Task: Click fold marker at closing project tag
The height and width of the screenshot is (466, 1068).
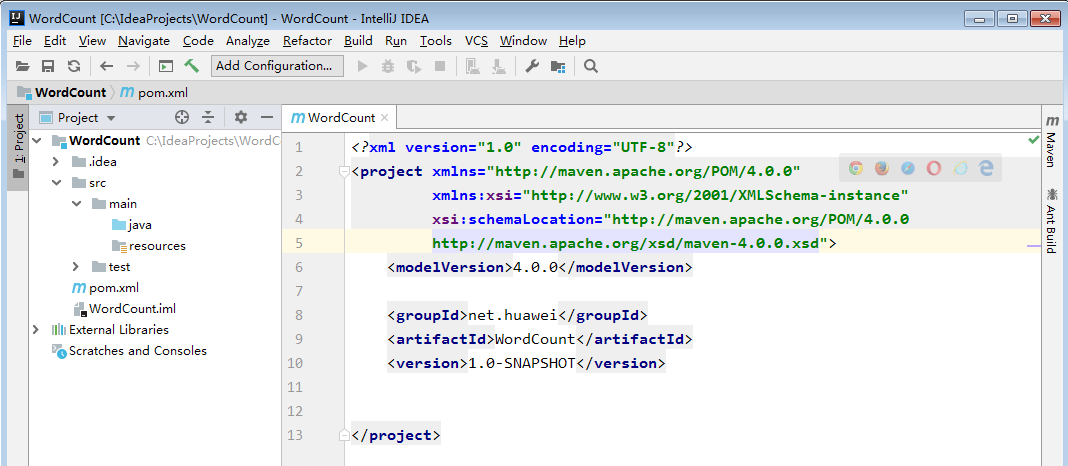Action: point(344,435)
